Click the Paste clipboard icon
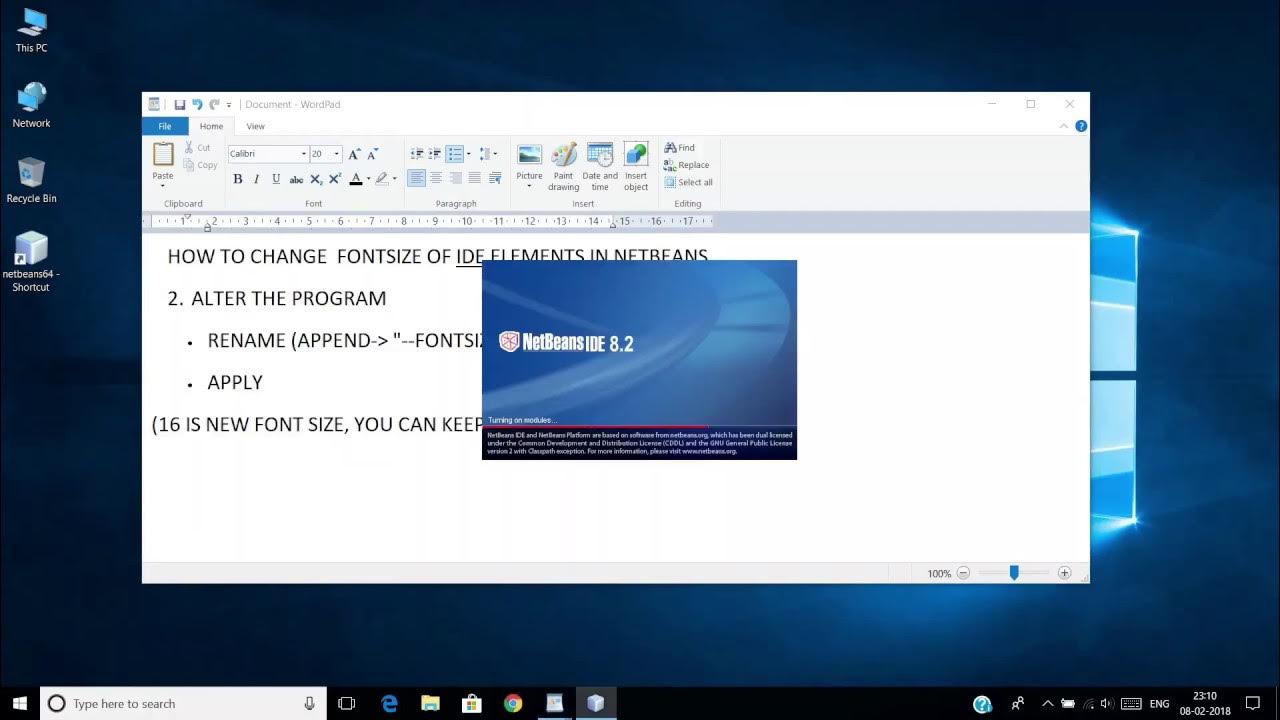The image size is (1280, 720). click(162, 160)
